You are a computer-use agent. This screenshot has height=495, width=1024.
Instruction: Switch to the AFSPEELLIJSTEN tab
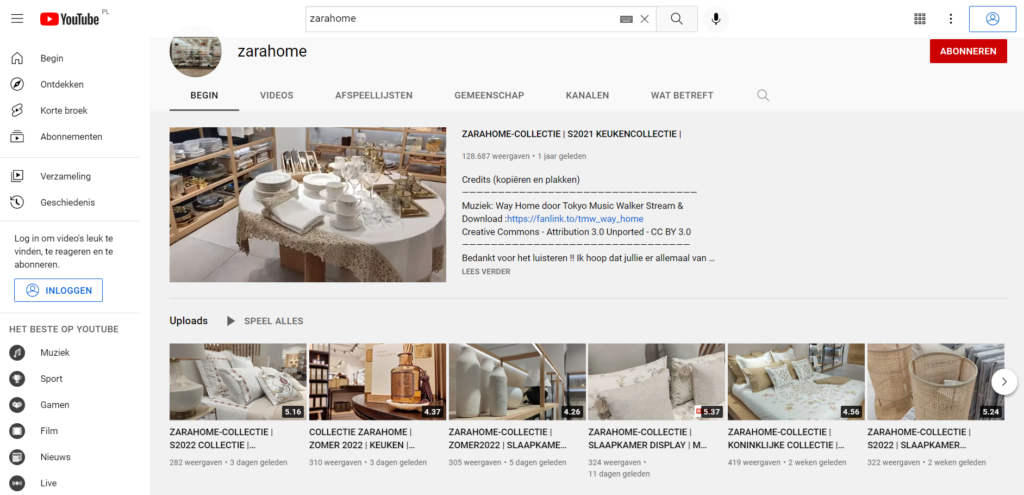374,95
